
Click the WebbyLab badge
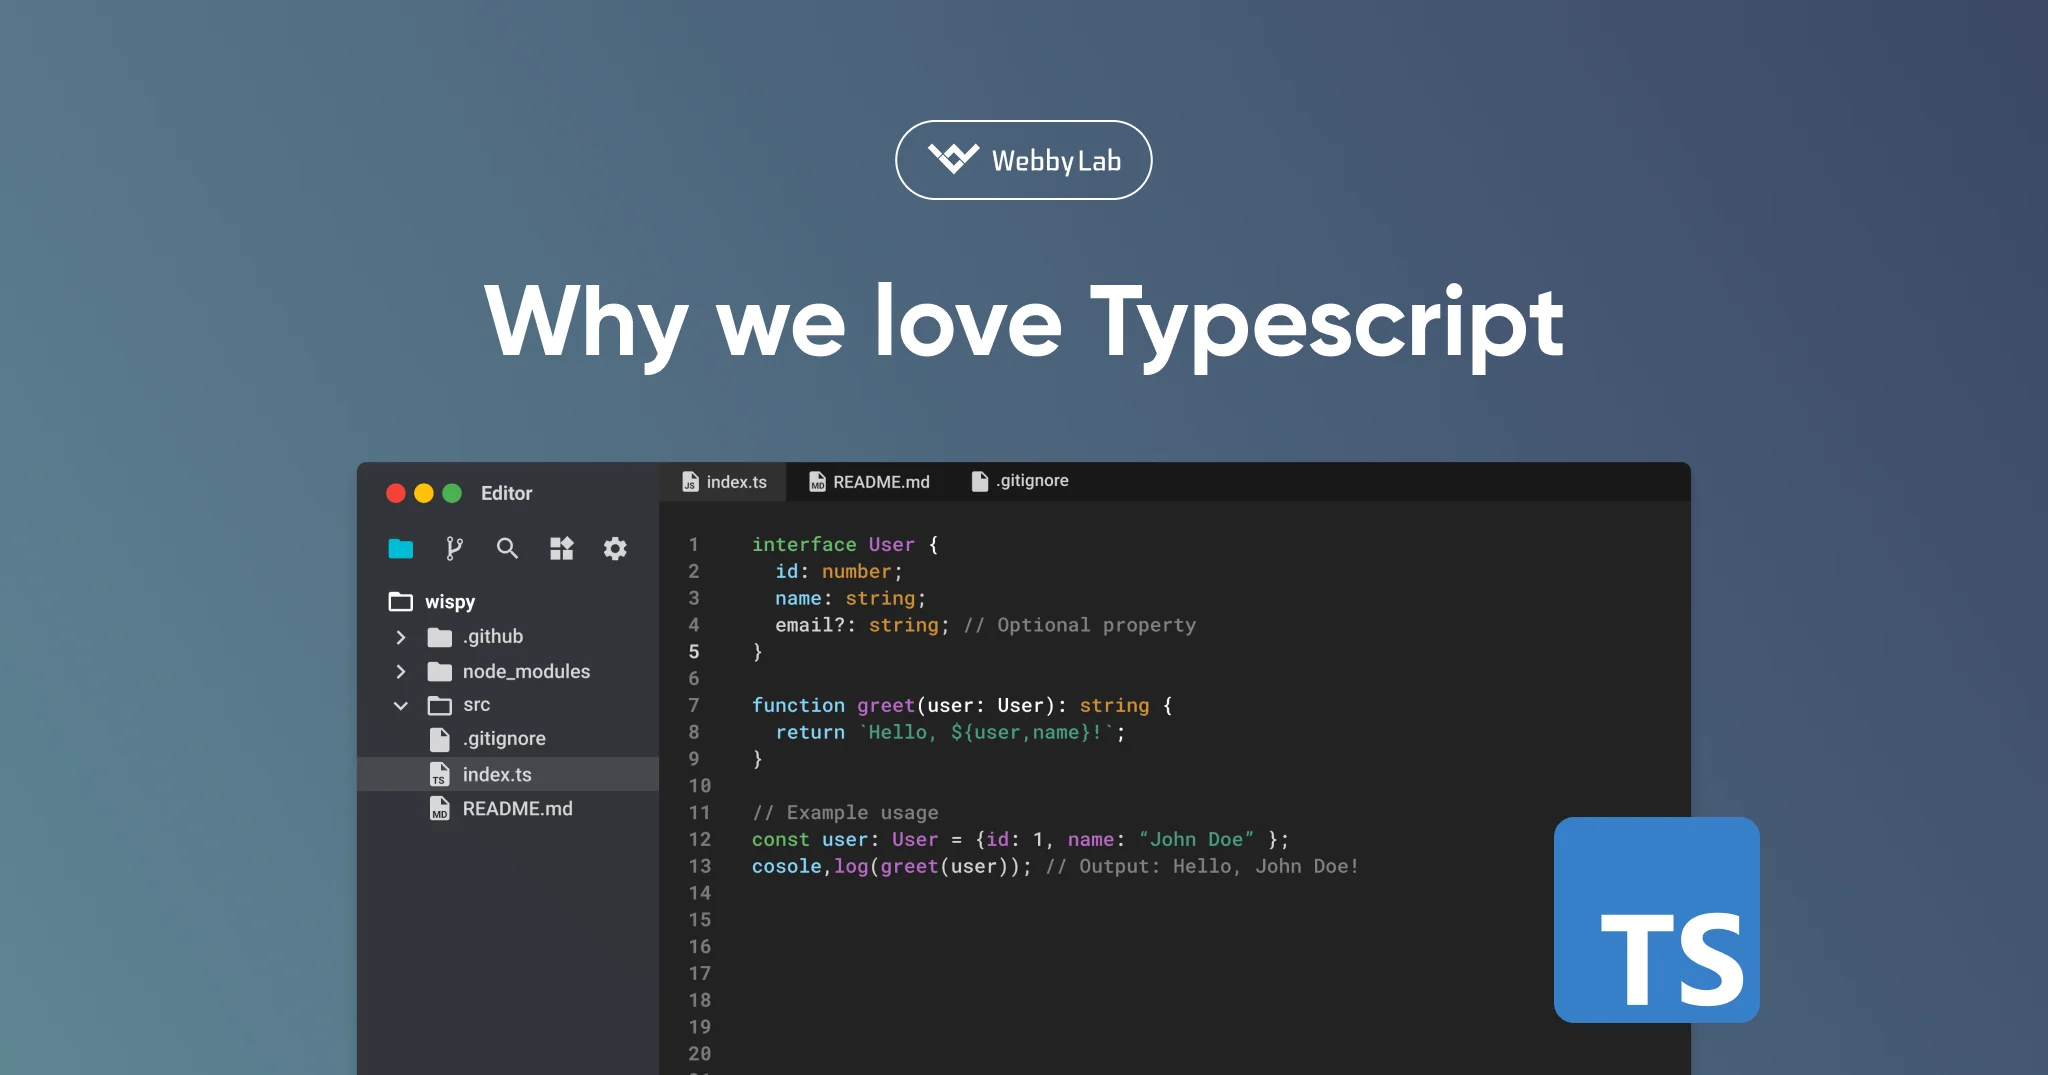tap(1023, 159)
